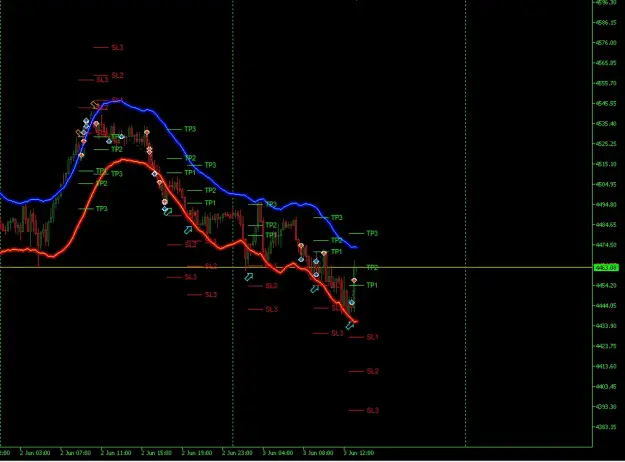The width and height of the screenshot is (625, 462).
Task: Select the 2 Jun 07:00 time label
Action: [75, 453]
